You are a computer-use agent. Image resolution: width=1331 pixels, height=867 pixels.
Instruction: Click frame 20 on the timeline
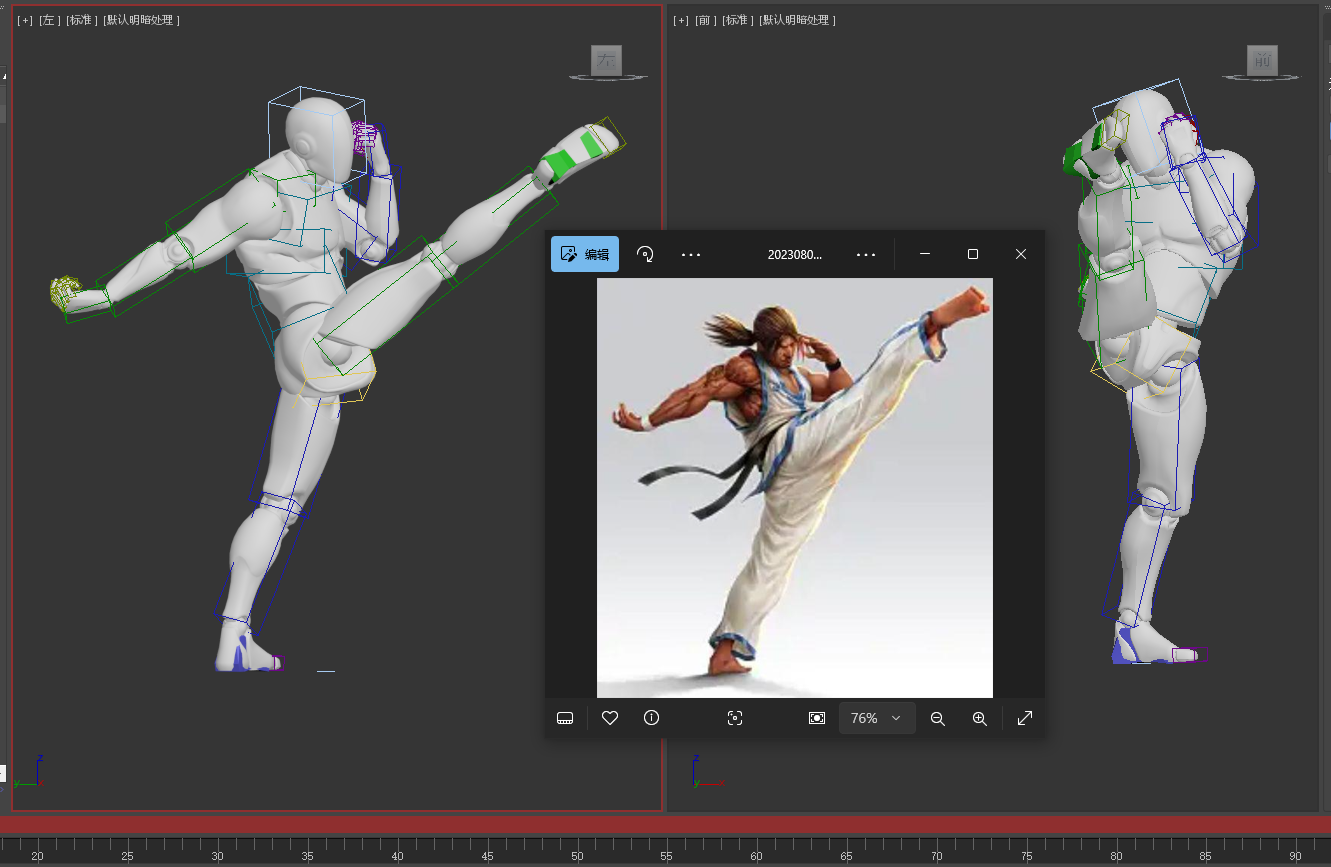[x=37, y=855]
